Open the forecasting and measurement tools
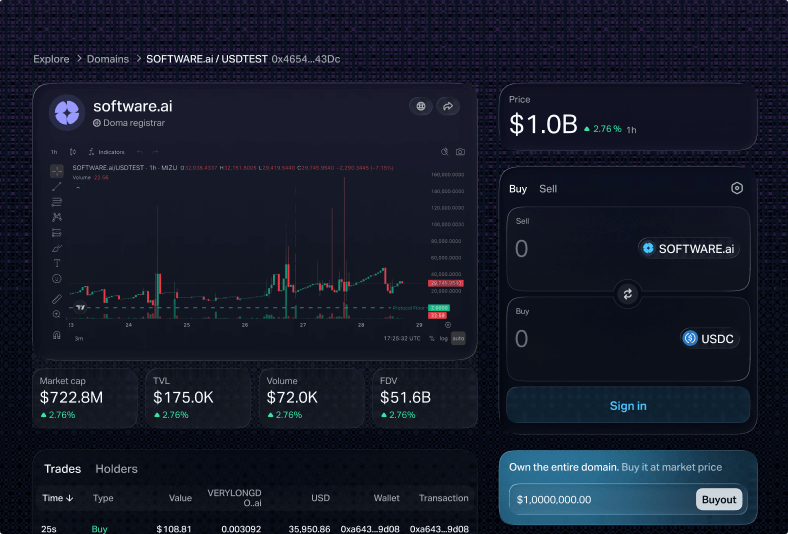 [57, 233]
